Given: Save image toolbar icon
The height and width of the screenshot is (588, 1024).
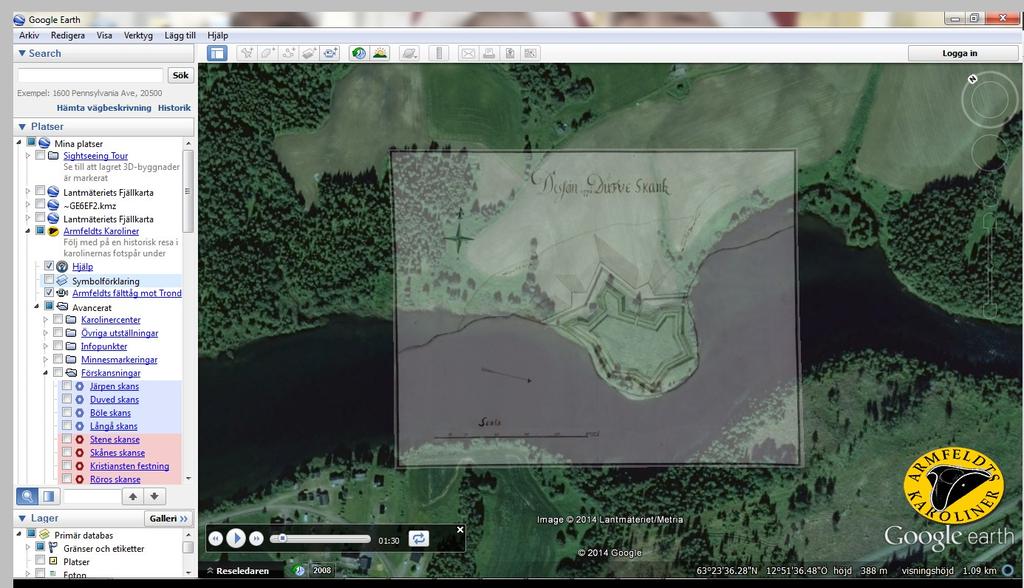Looking at the screenshot, I should (509, 53).
